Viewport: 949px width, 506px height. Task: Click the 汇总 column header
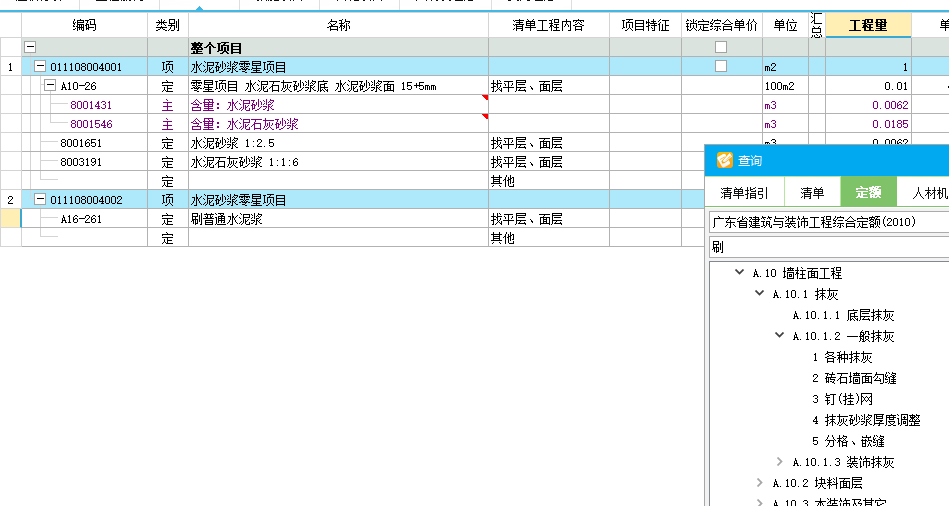tap(816, 25)
